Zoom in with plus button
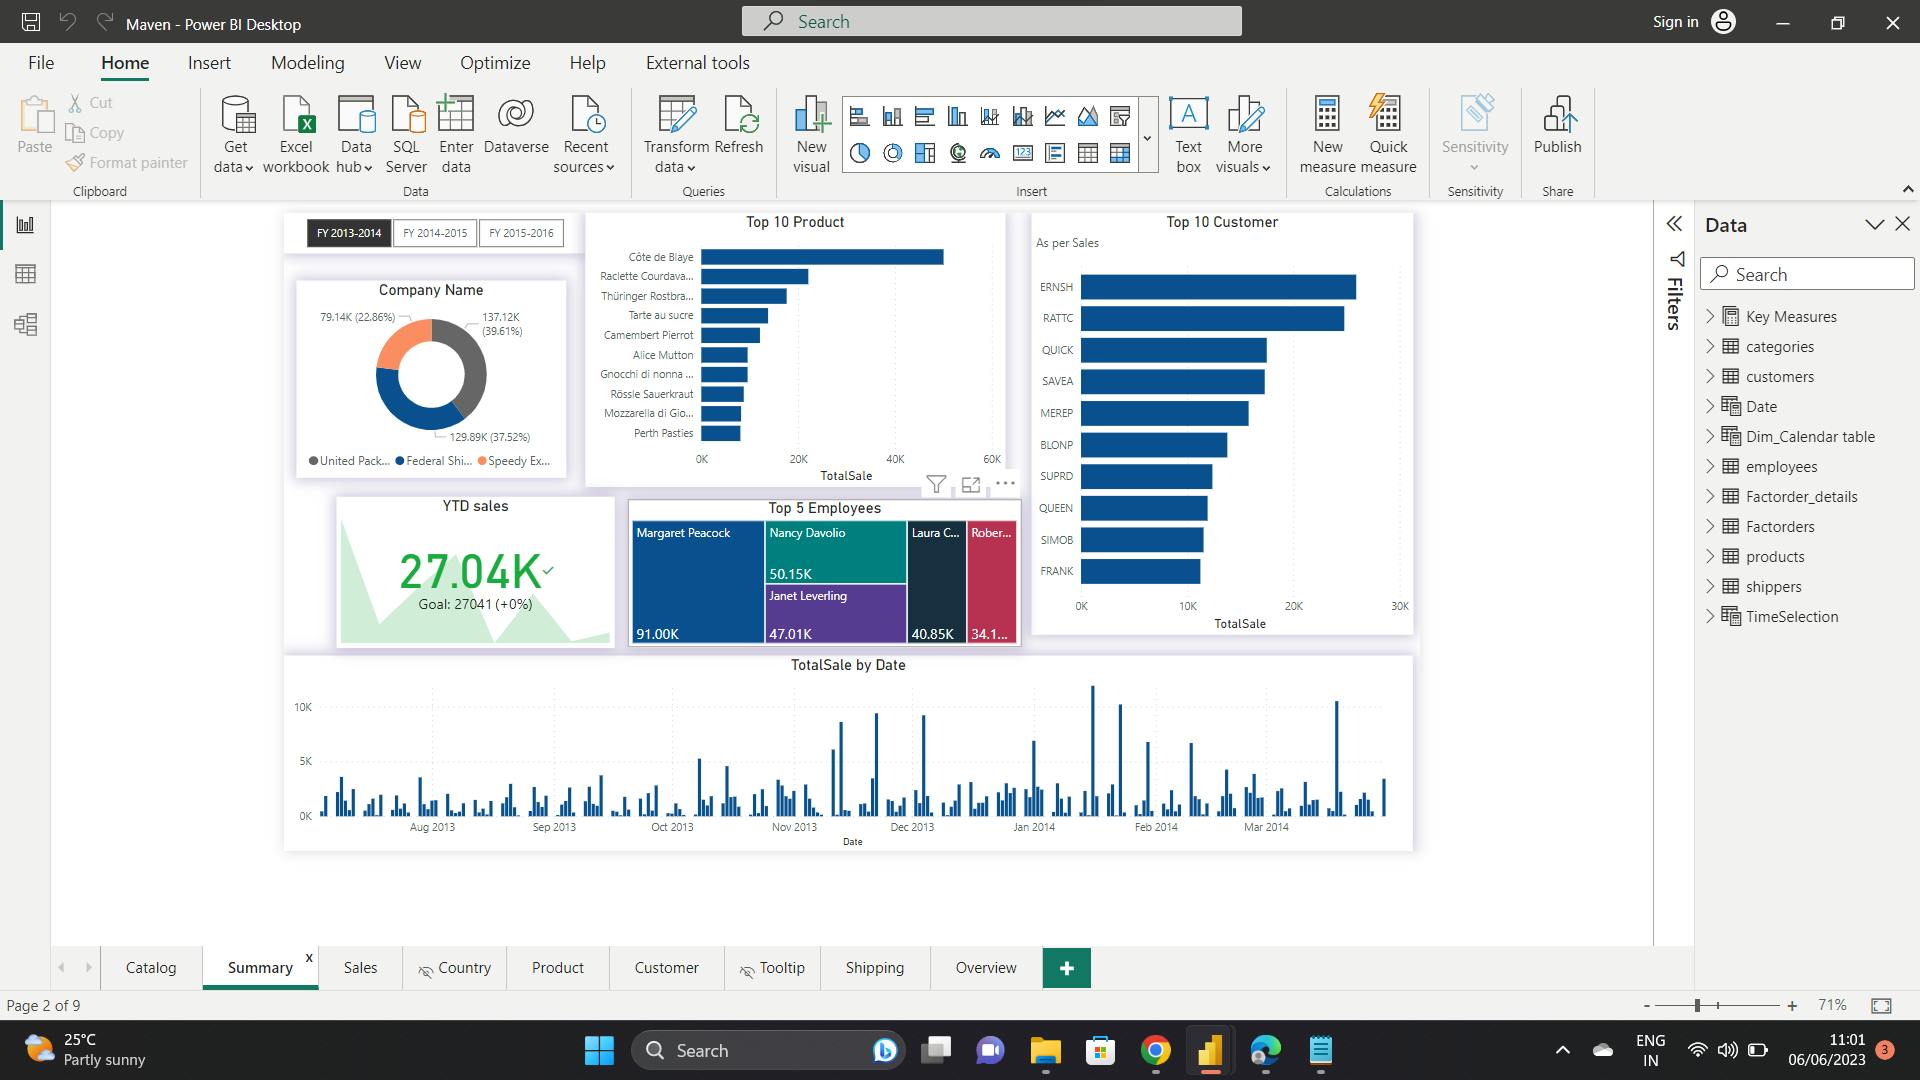 point(1792,1006)
